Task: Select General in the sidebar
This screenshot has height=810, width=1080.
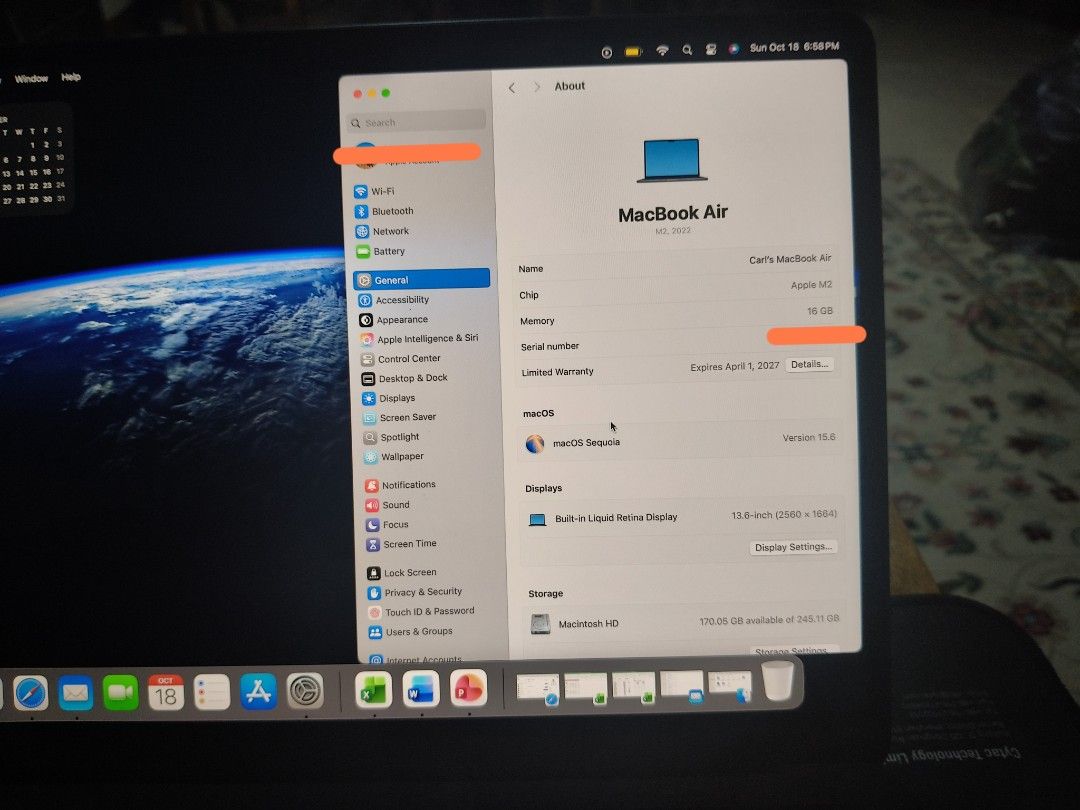Action: tap(422, 280)
